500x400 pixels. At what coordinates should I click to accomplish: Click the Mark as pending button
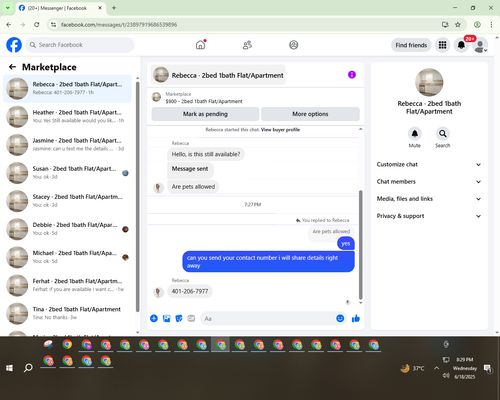point(205,114)
